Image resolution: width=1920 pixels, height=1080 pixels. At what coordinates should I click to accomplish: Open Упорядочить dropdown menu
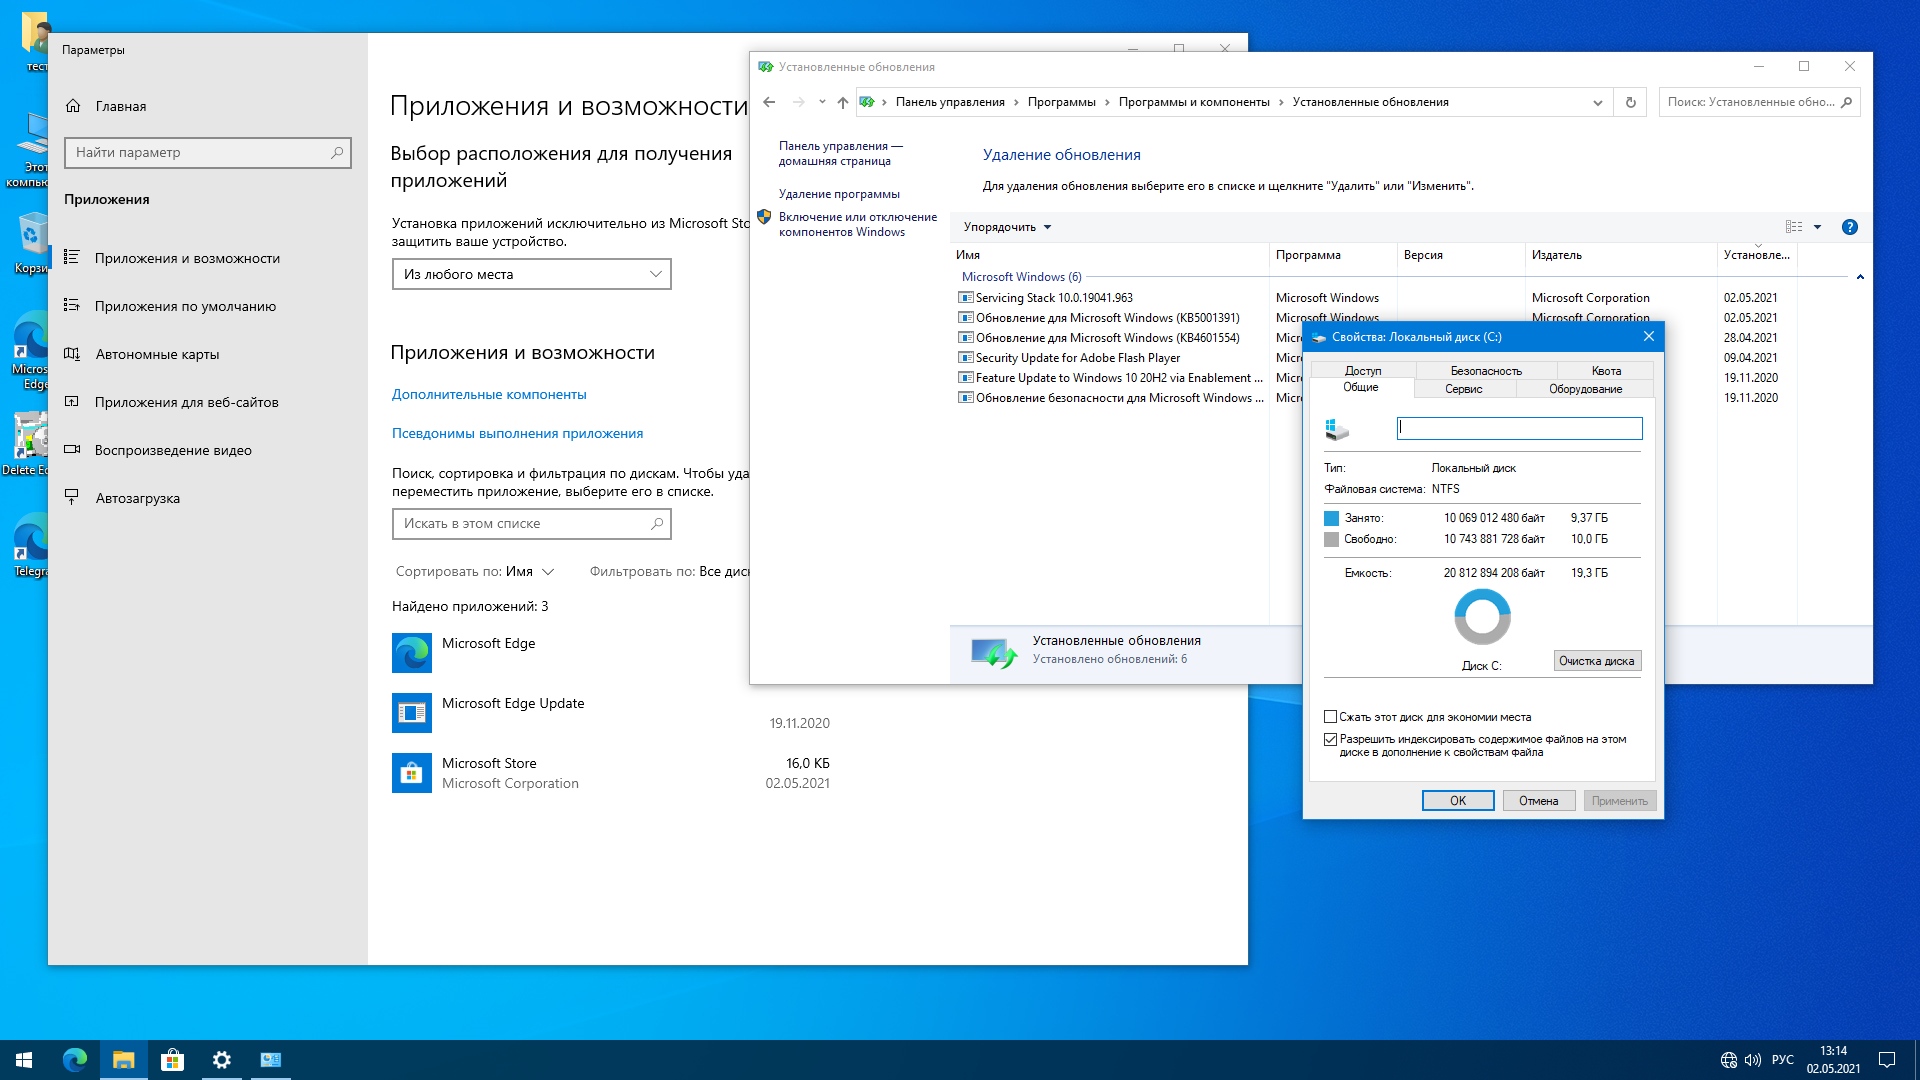point(1007,227)
